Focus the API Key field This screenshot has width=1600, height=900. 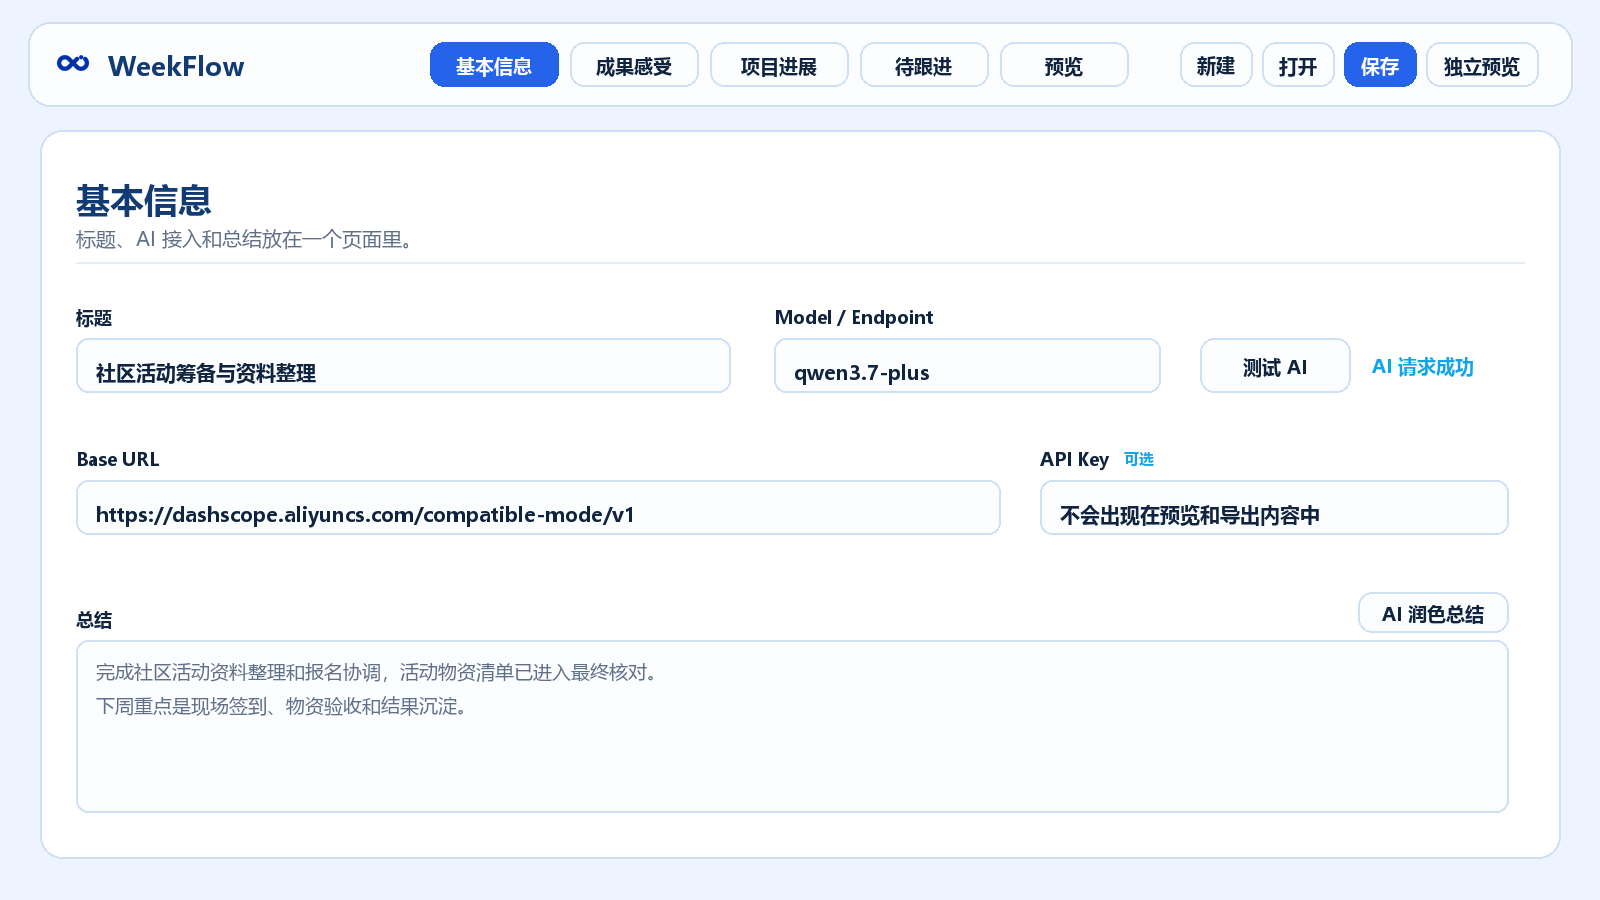point(1274,508)
